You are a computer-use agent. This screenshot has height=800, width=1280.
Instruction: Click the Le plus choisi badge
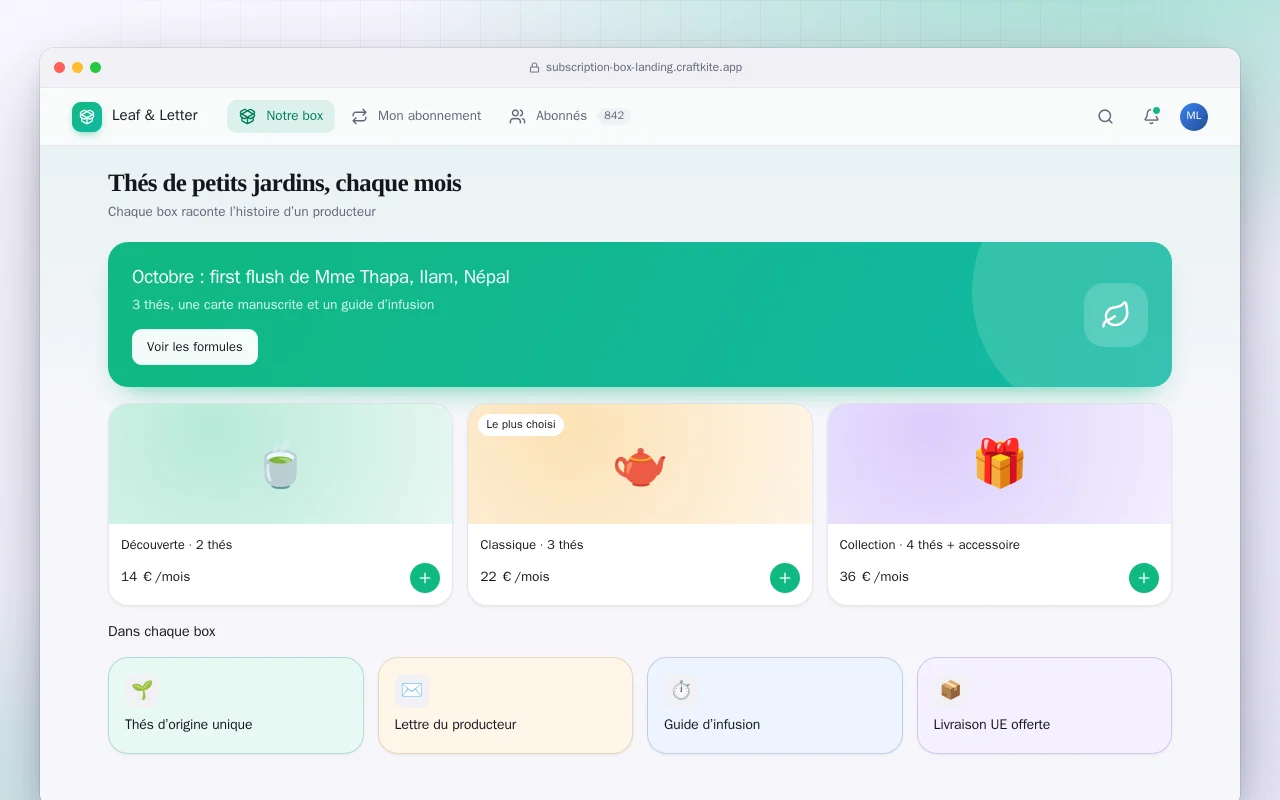click(521, 425)
